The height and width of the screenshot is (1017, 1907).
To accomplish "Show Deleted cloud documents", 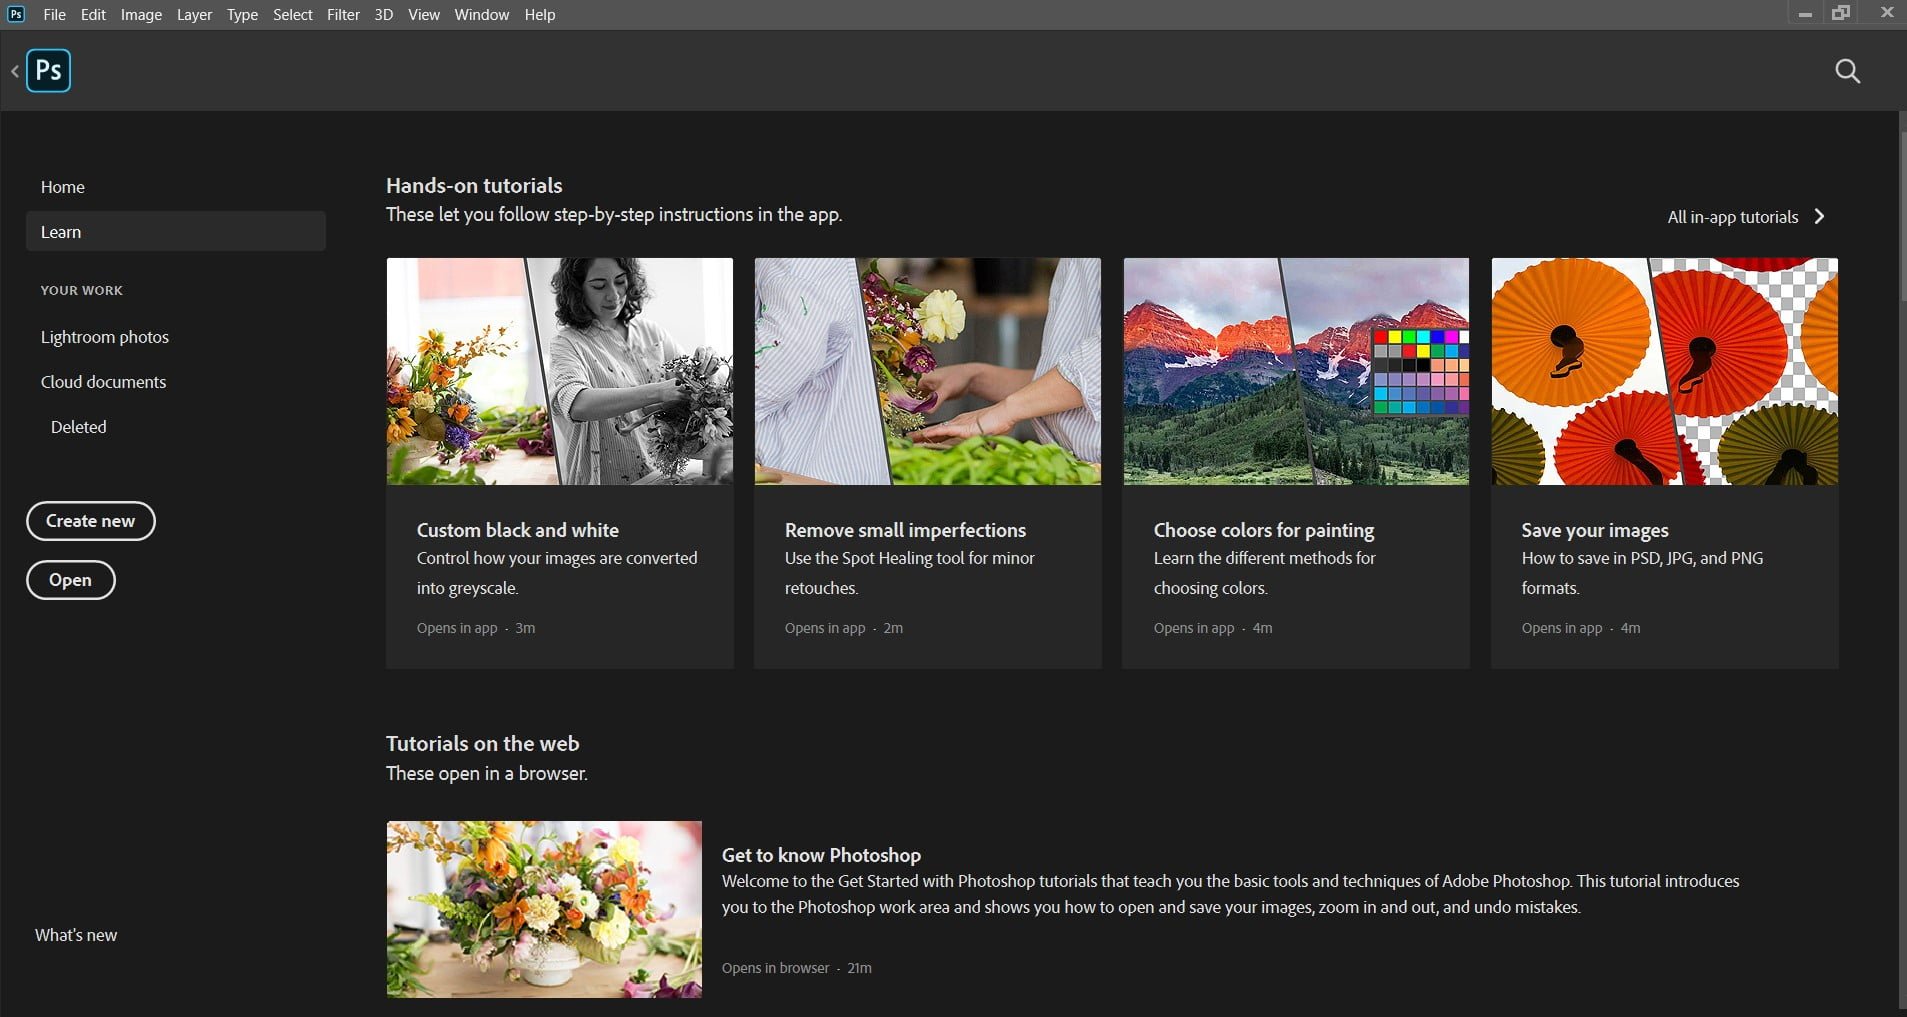I will click(x=79, y=427).
